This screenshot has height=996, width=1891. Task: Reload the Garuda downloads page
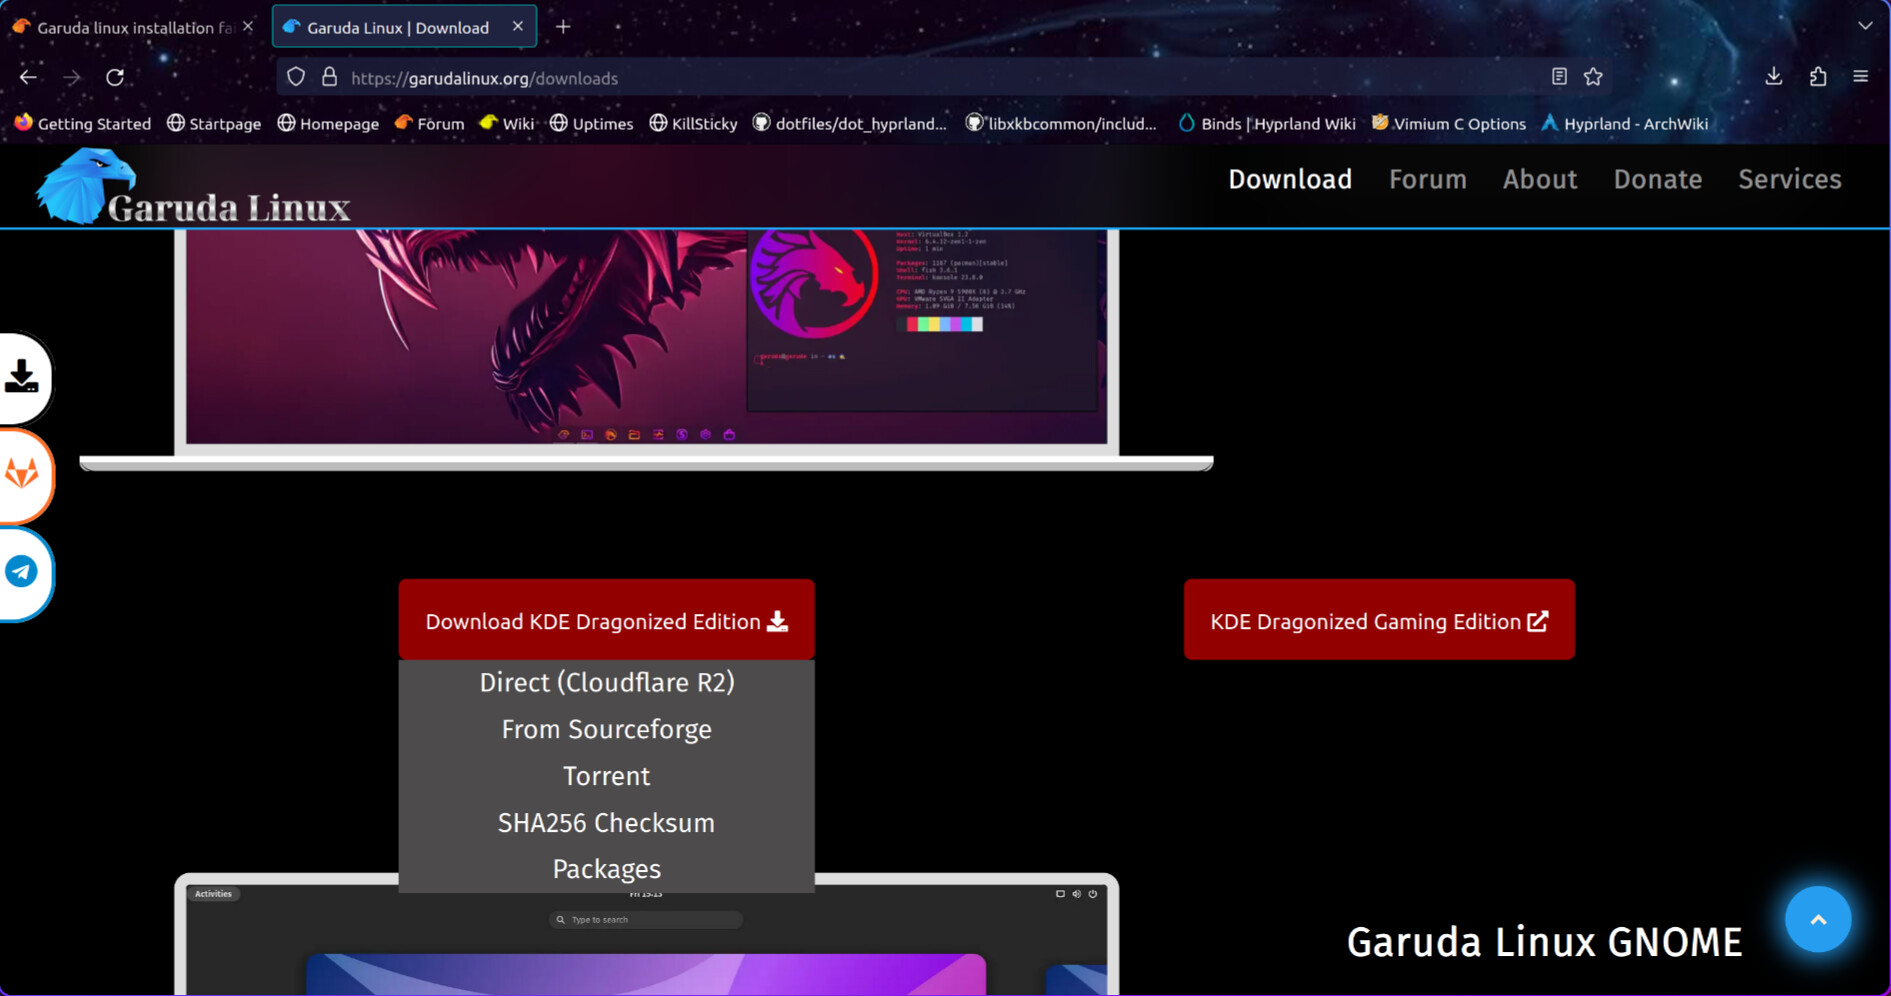click(x=115, y=77)
